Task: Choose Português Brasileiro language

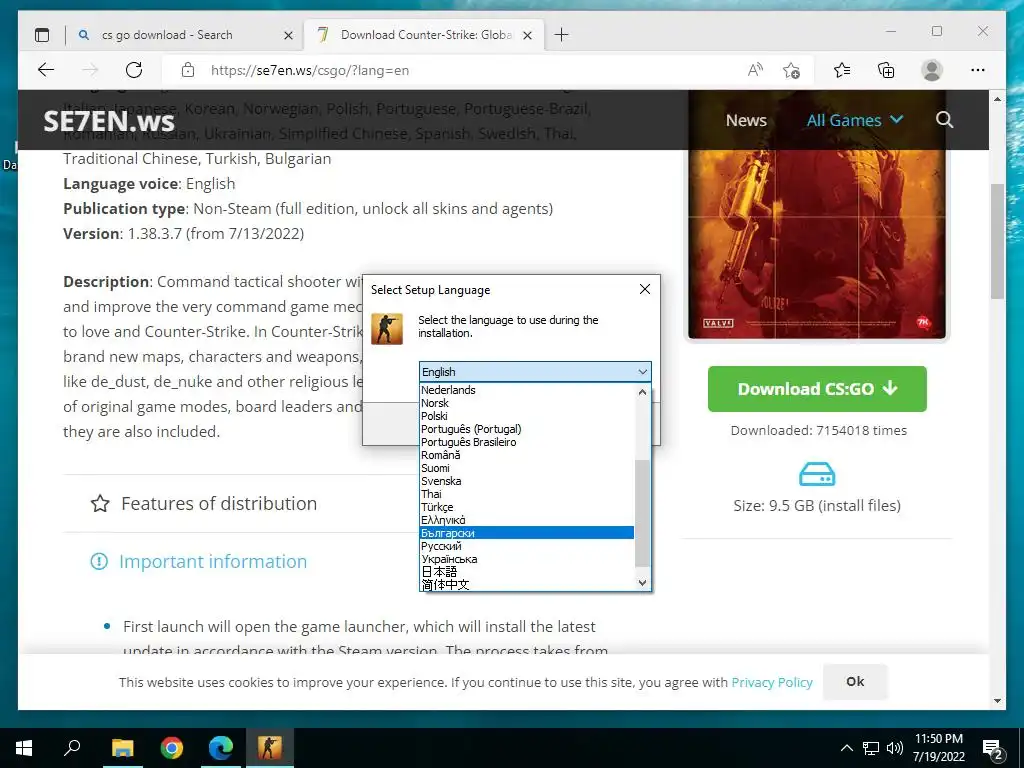Action: click(526, 442)
